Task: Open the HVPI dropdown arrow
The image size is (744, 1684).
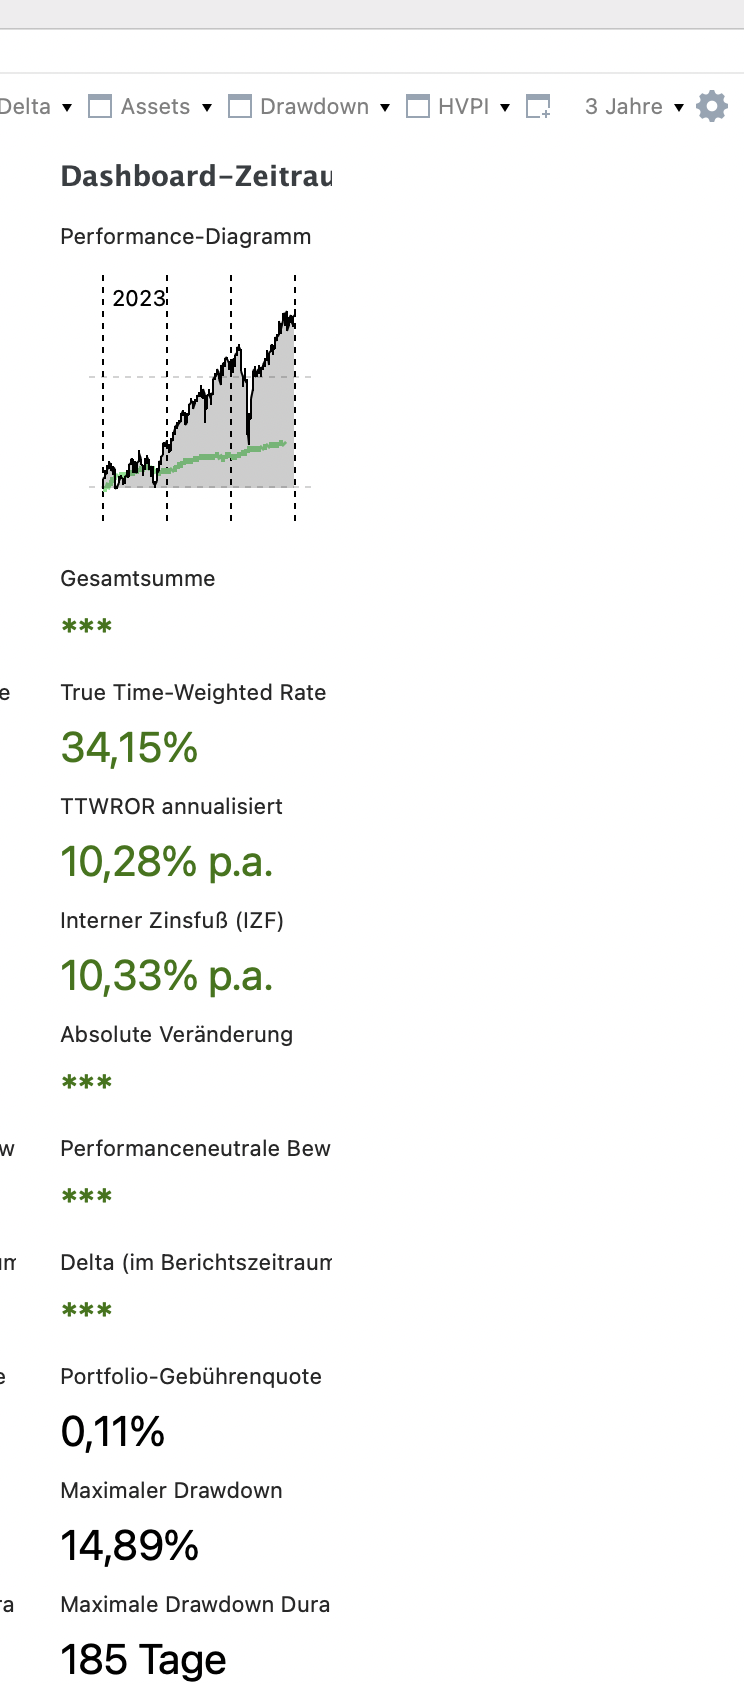Action: (x=505, y=107)
